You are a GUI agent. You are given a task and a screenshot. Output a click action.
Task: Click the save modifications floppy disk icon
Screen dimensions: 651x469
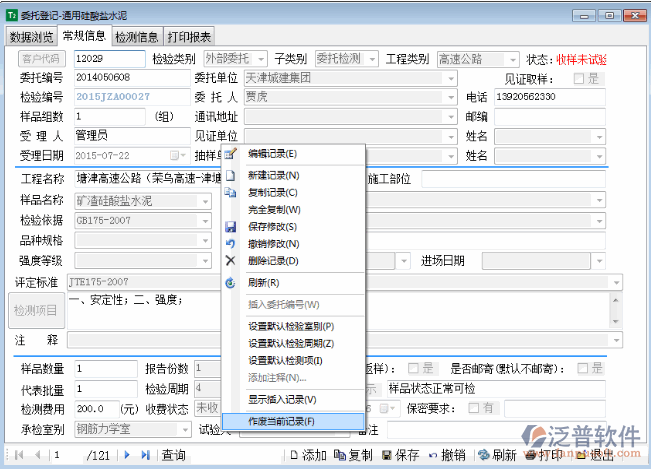(231, 227)
